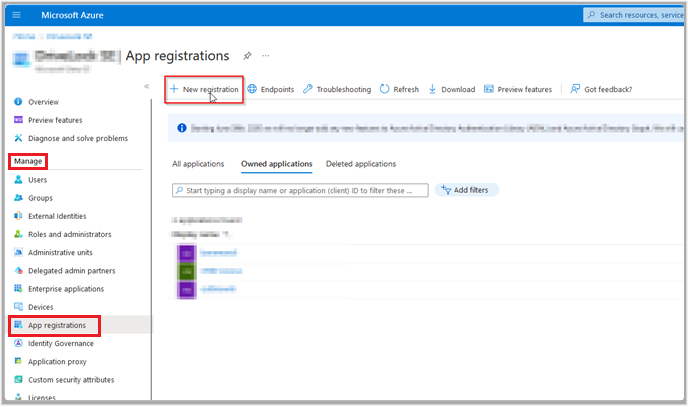Open Roles and administrators

point(69,234)
